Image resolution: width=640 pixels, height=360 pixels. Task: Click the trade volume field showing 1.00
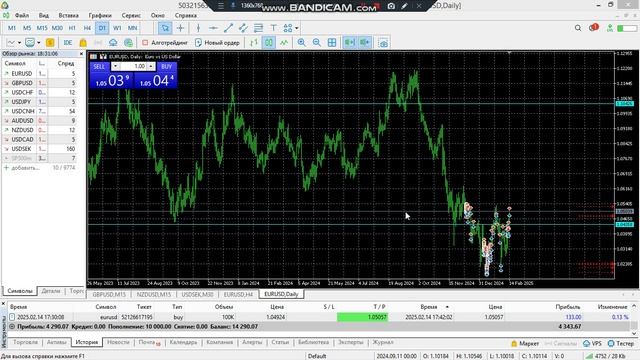click(x=133, y=67)
